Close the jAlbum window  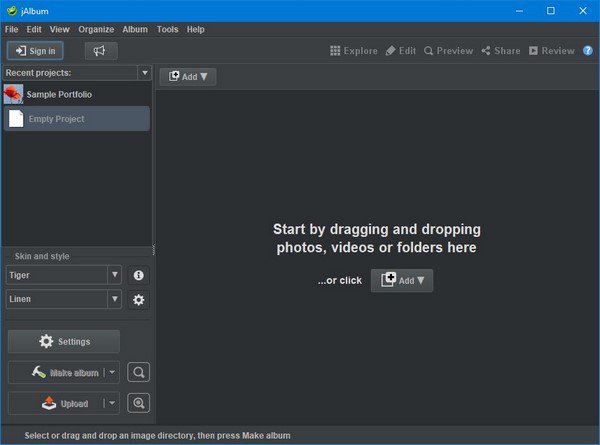click(583, 11)
